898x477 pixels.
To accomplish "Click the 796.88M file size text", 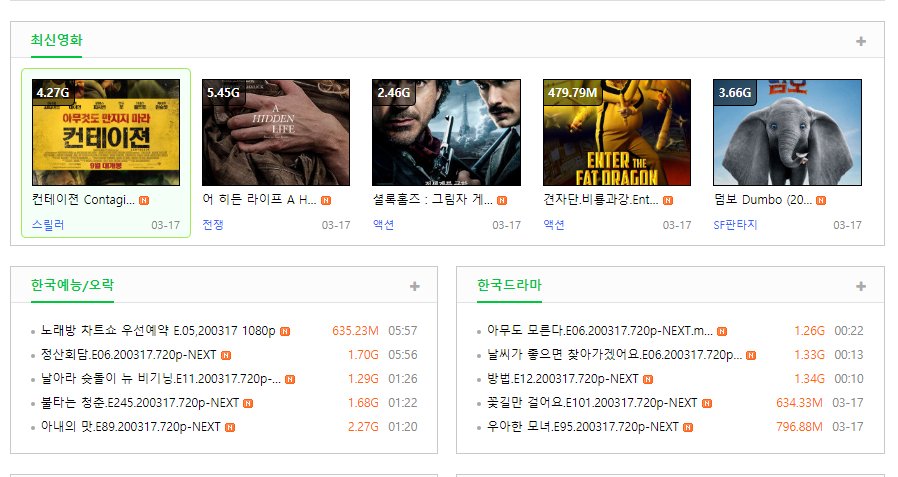I will click(x=799, y=427).
